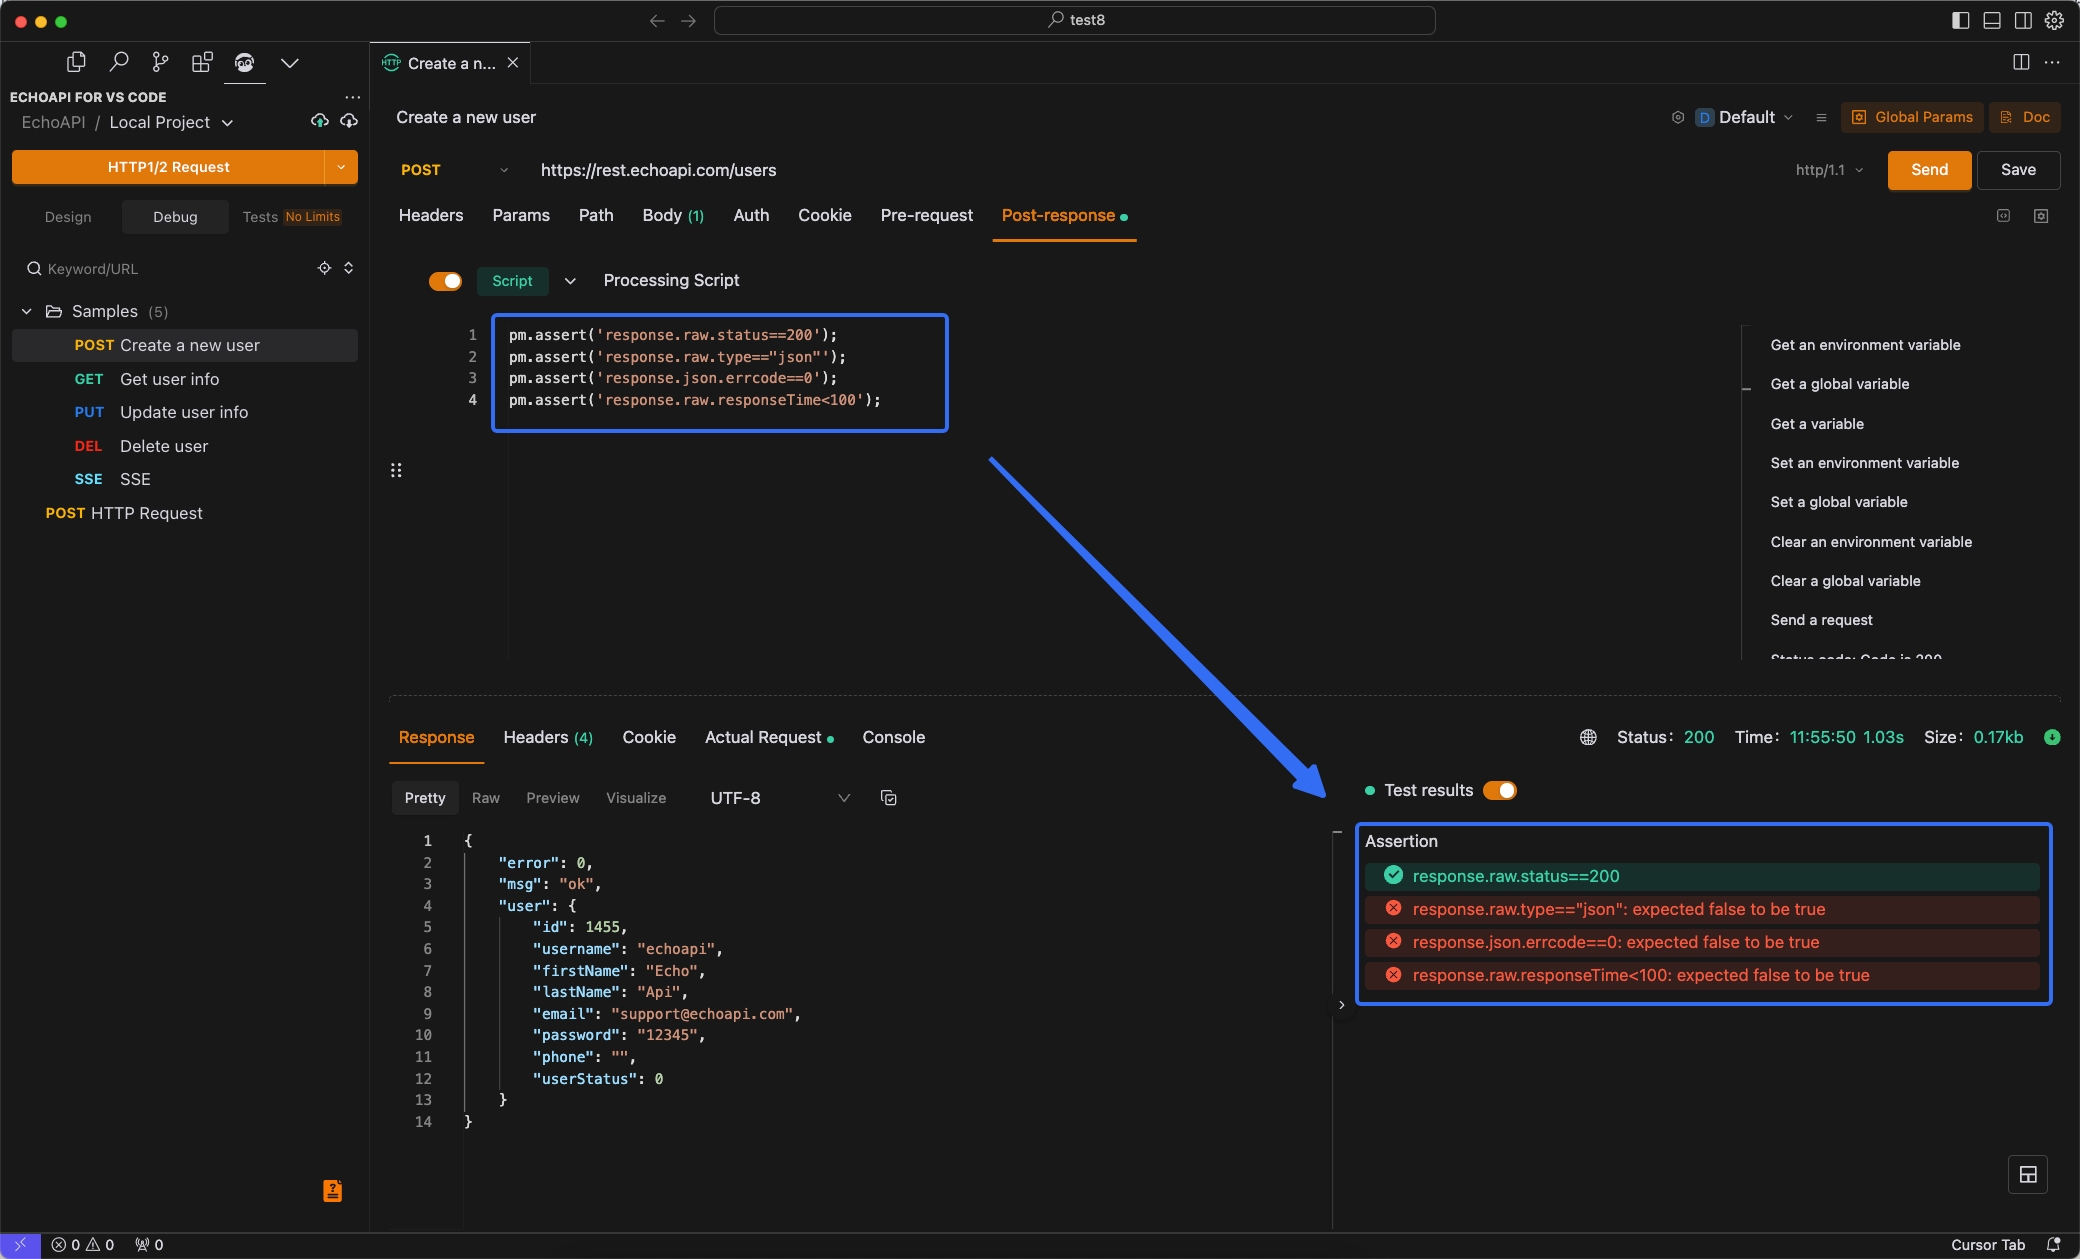Toggle the bottom panel layout icon
The width and height of the screenshot is (2080, 1259).
1992,20
